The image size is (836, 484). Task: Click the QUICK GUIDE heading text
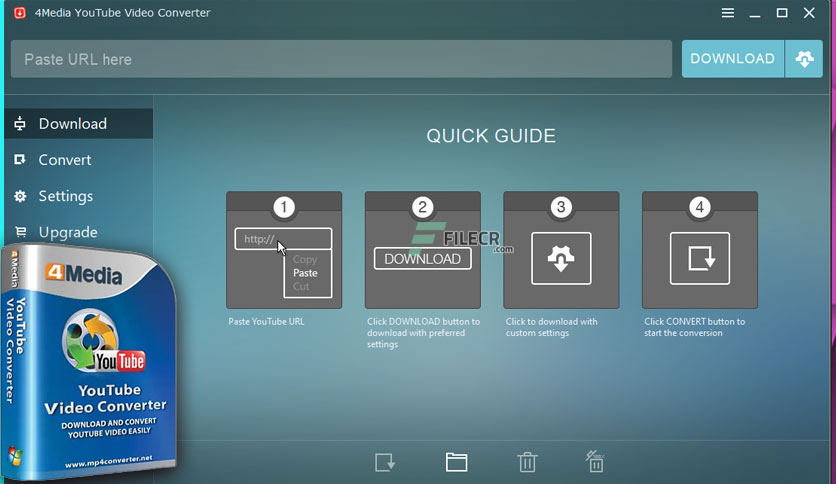pyautogui.click(x=491, y=136)
